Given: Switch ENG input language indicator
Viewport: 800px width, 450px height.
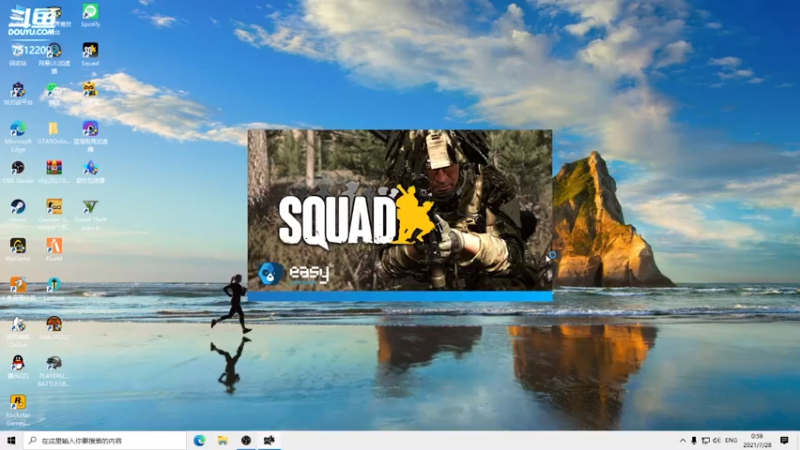Looking at the screenshot, I should click(731, 440).
